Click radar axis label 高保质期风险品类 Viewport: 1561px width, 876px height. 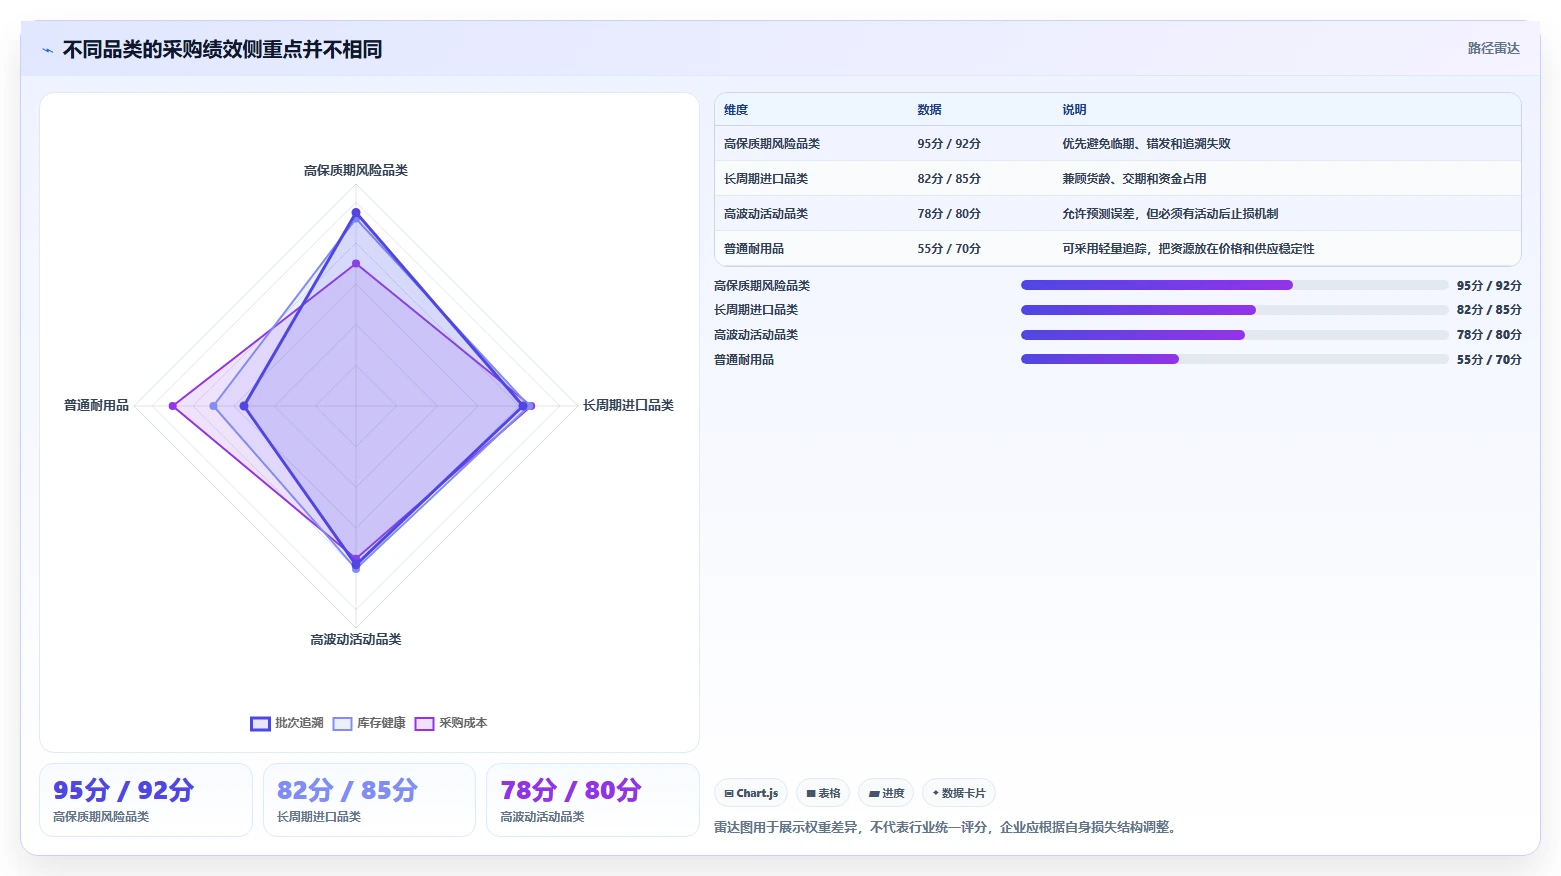click(356, 171)
